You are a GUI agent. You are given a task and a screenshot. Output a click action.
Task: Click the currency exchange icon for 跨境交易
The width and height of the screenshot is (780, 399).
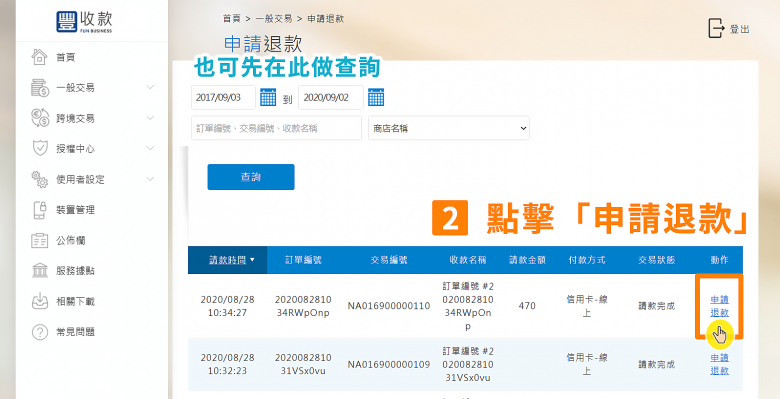pyautogui.click(x=40, y=118)
